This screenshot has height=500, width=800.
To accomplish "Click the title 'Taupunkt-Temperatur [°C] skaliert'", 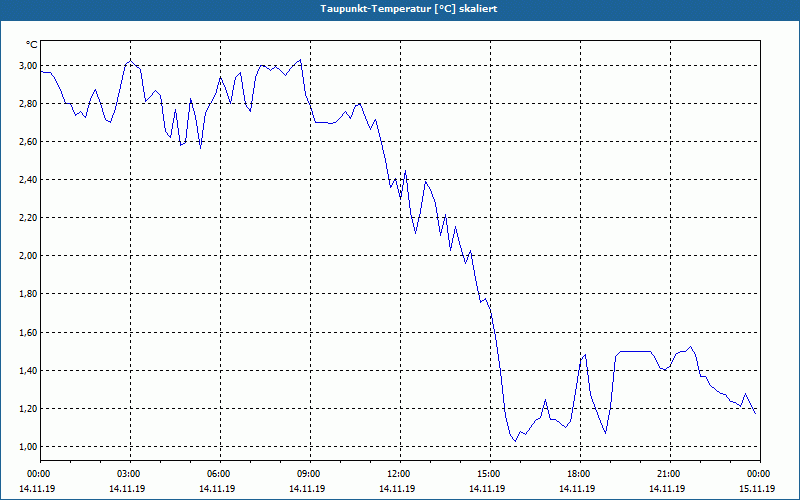I will (409, 9).
